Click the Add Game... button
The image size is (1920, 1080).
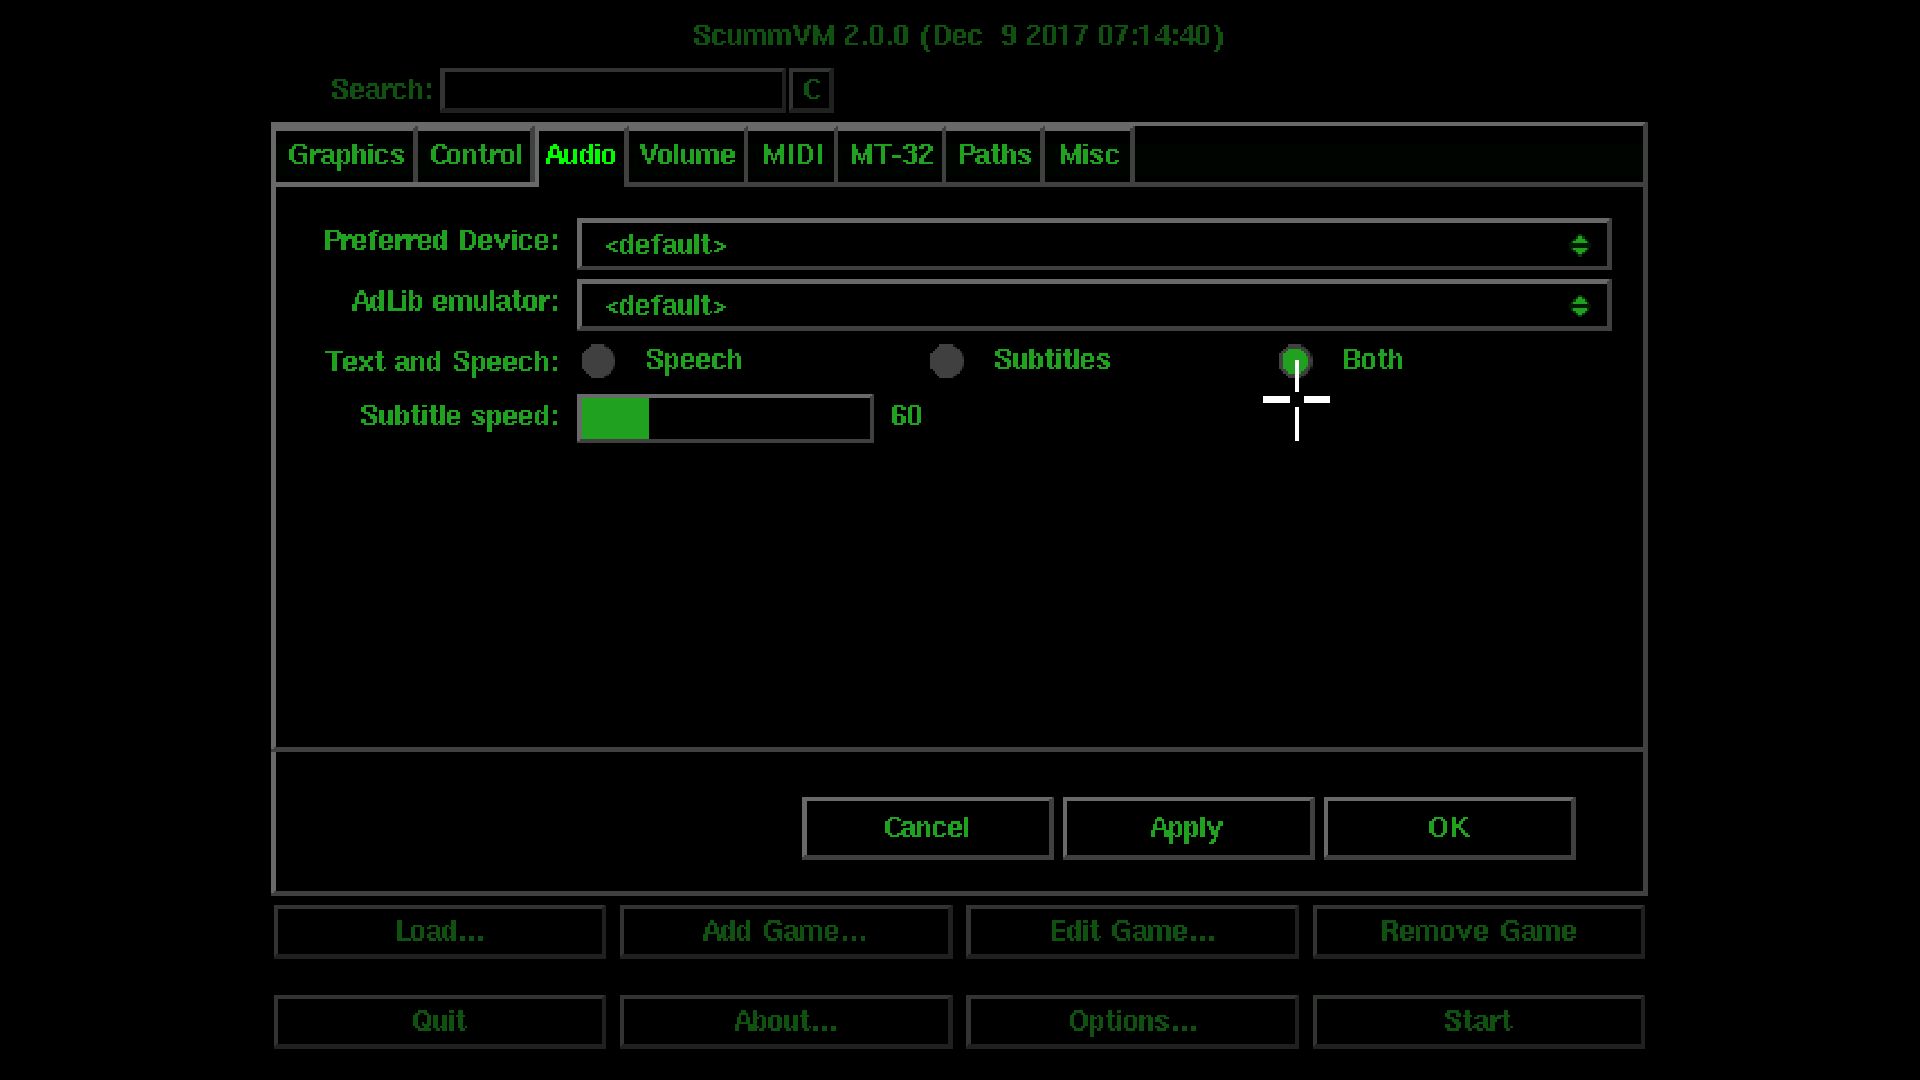pyautogui.click(x=785, y=932)
